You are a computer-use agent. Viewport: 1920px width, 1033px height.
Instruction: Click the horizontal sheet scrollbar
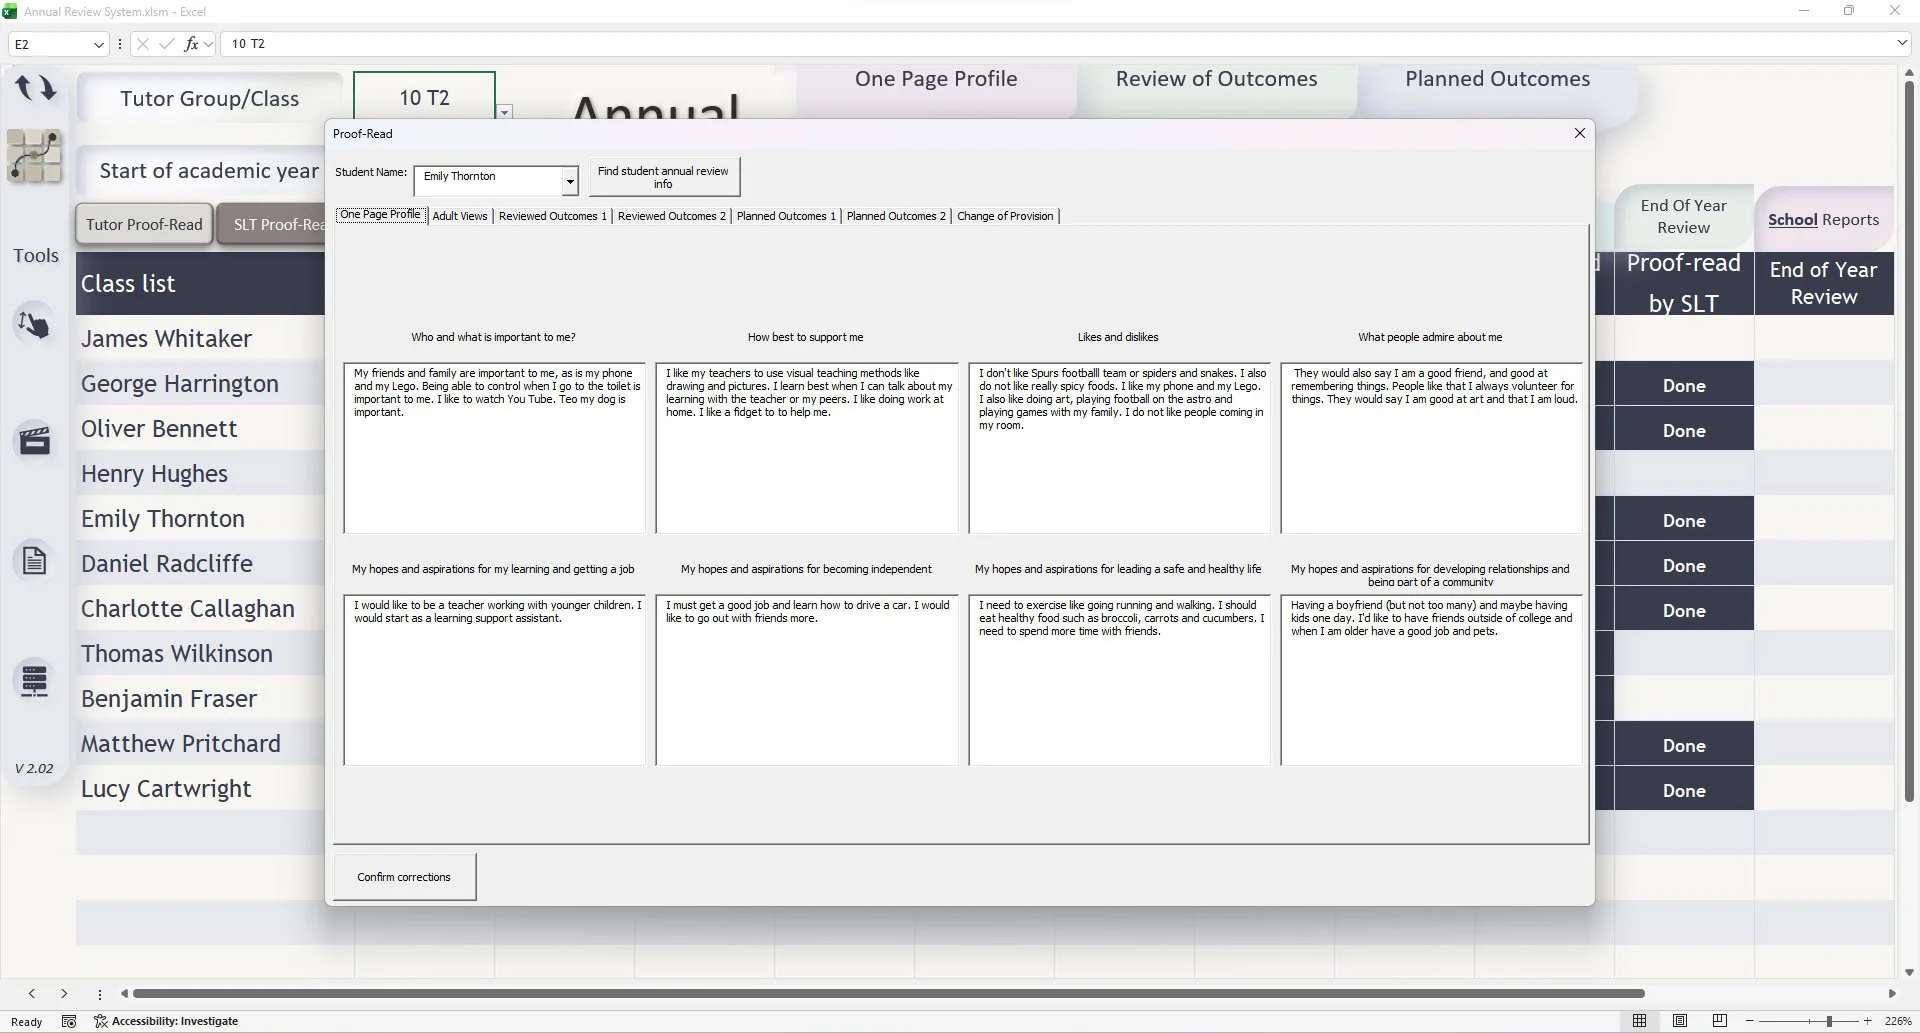click(889, 993)
